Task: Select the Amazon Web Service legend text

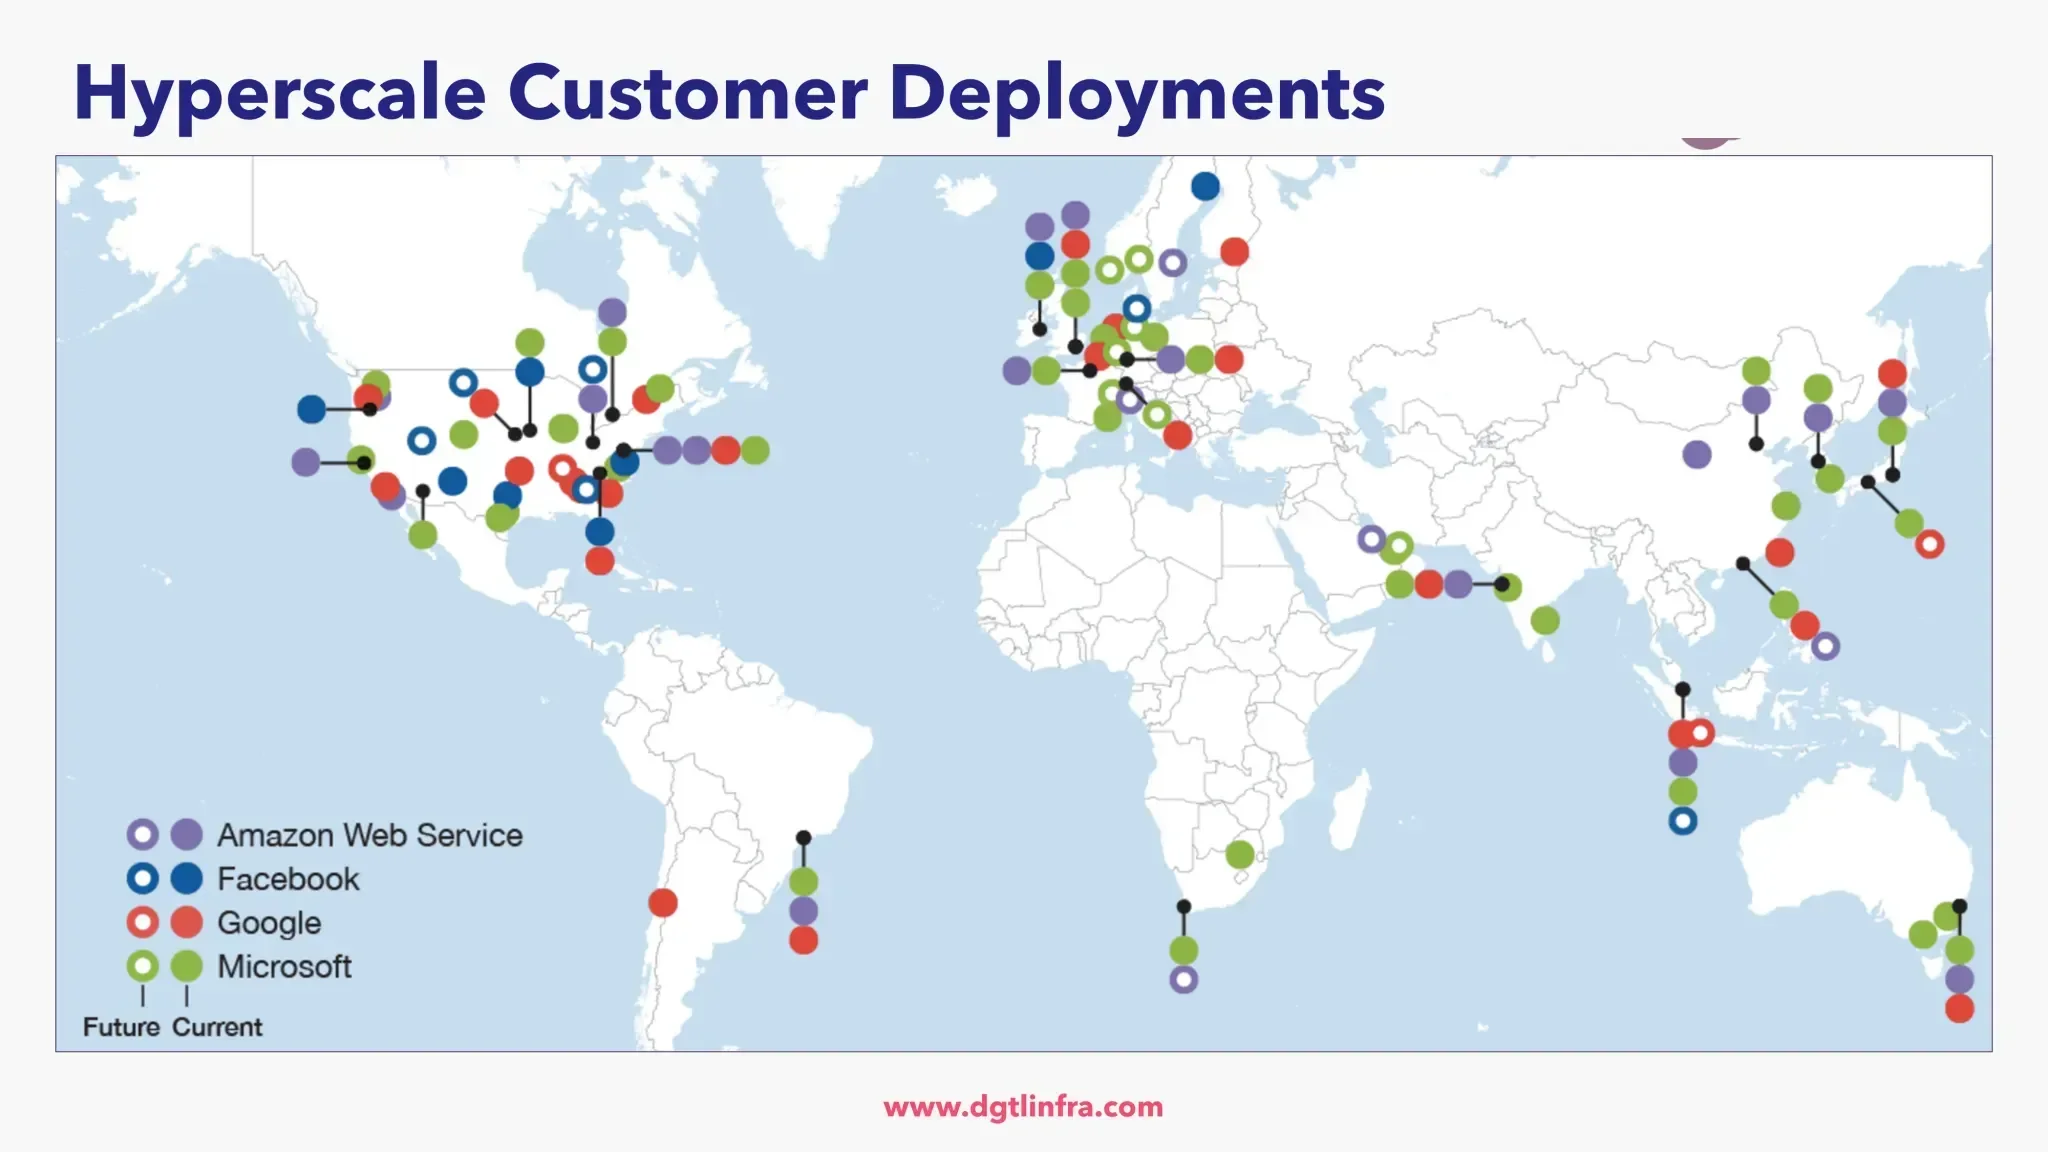Action: [x=370, y=836]
